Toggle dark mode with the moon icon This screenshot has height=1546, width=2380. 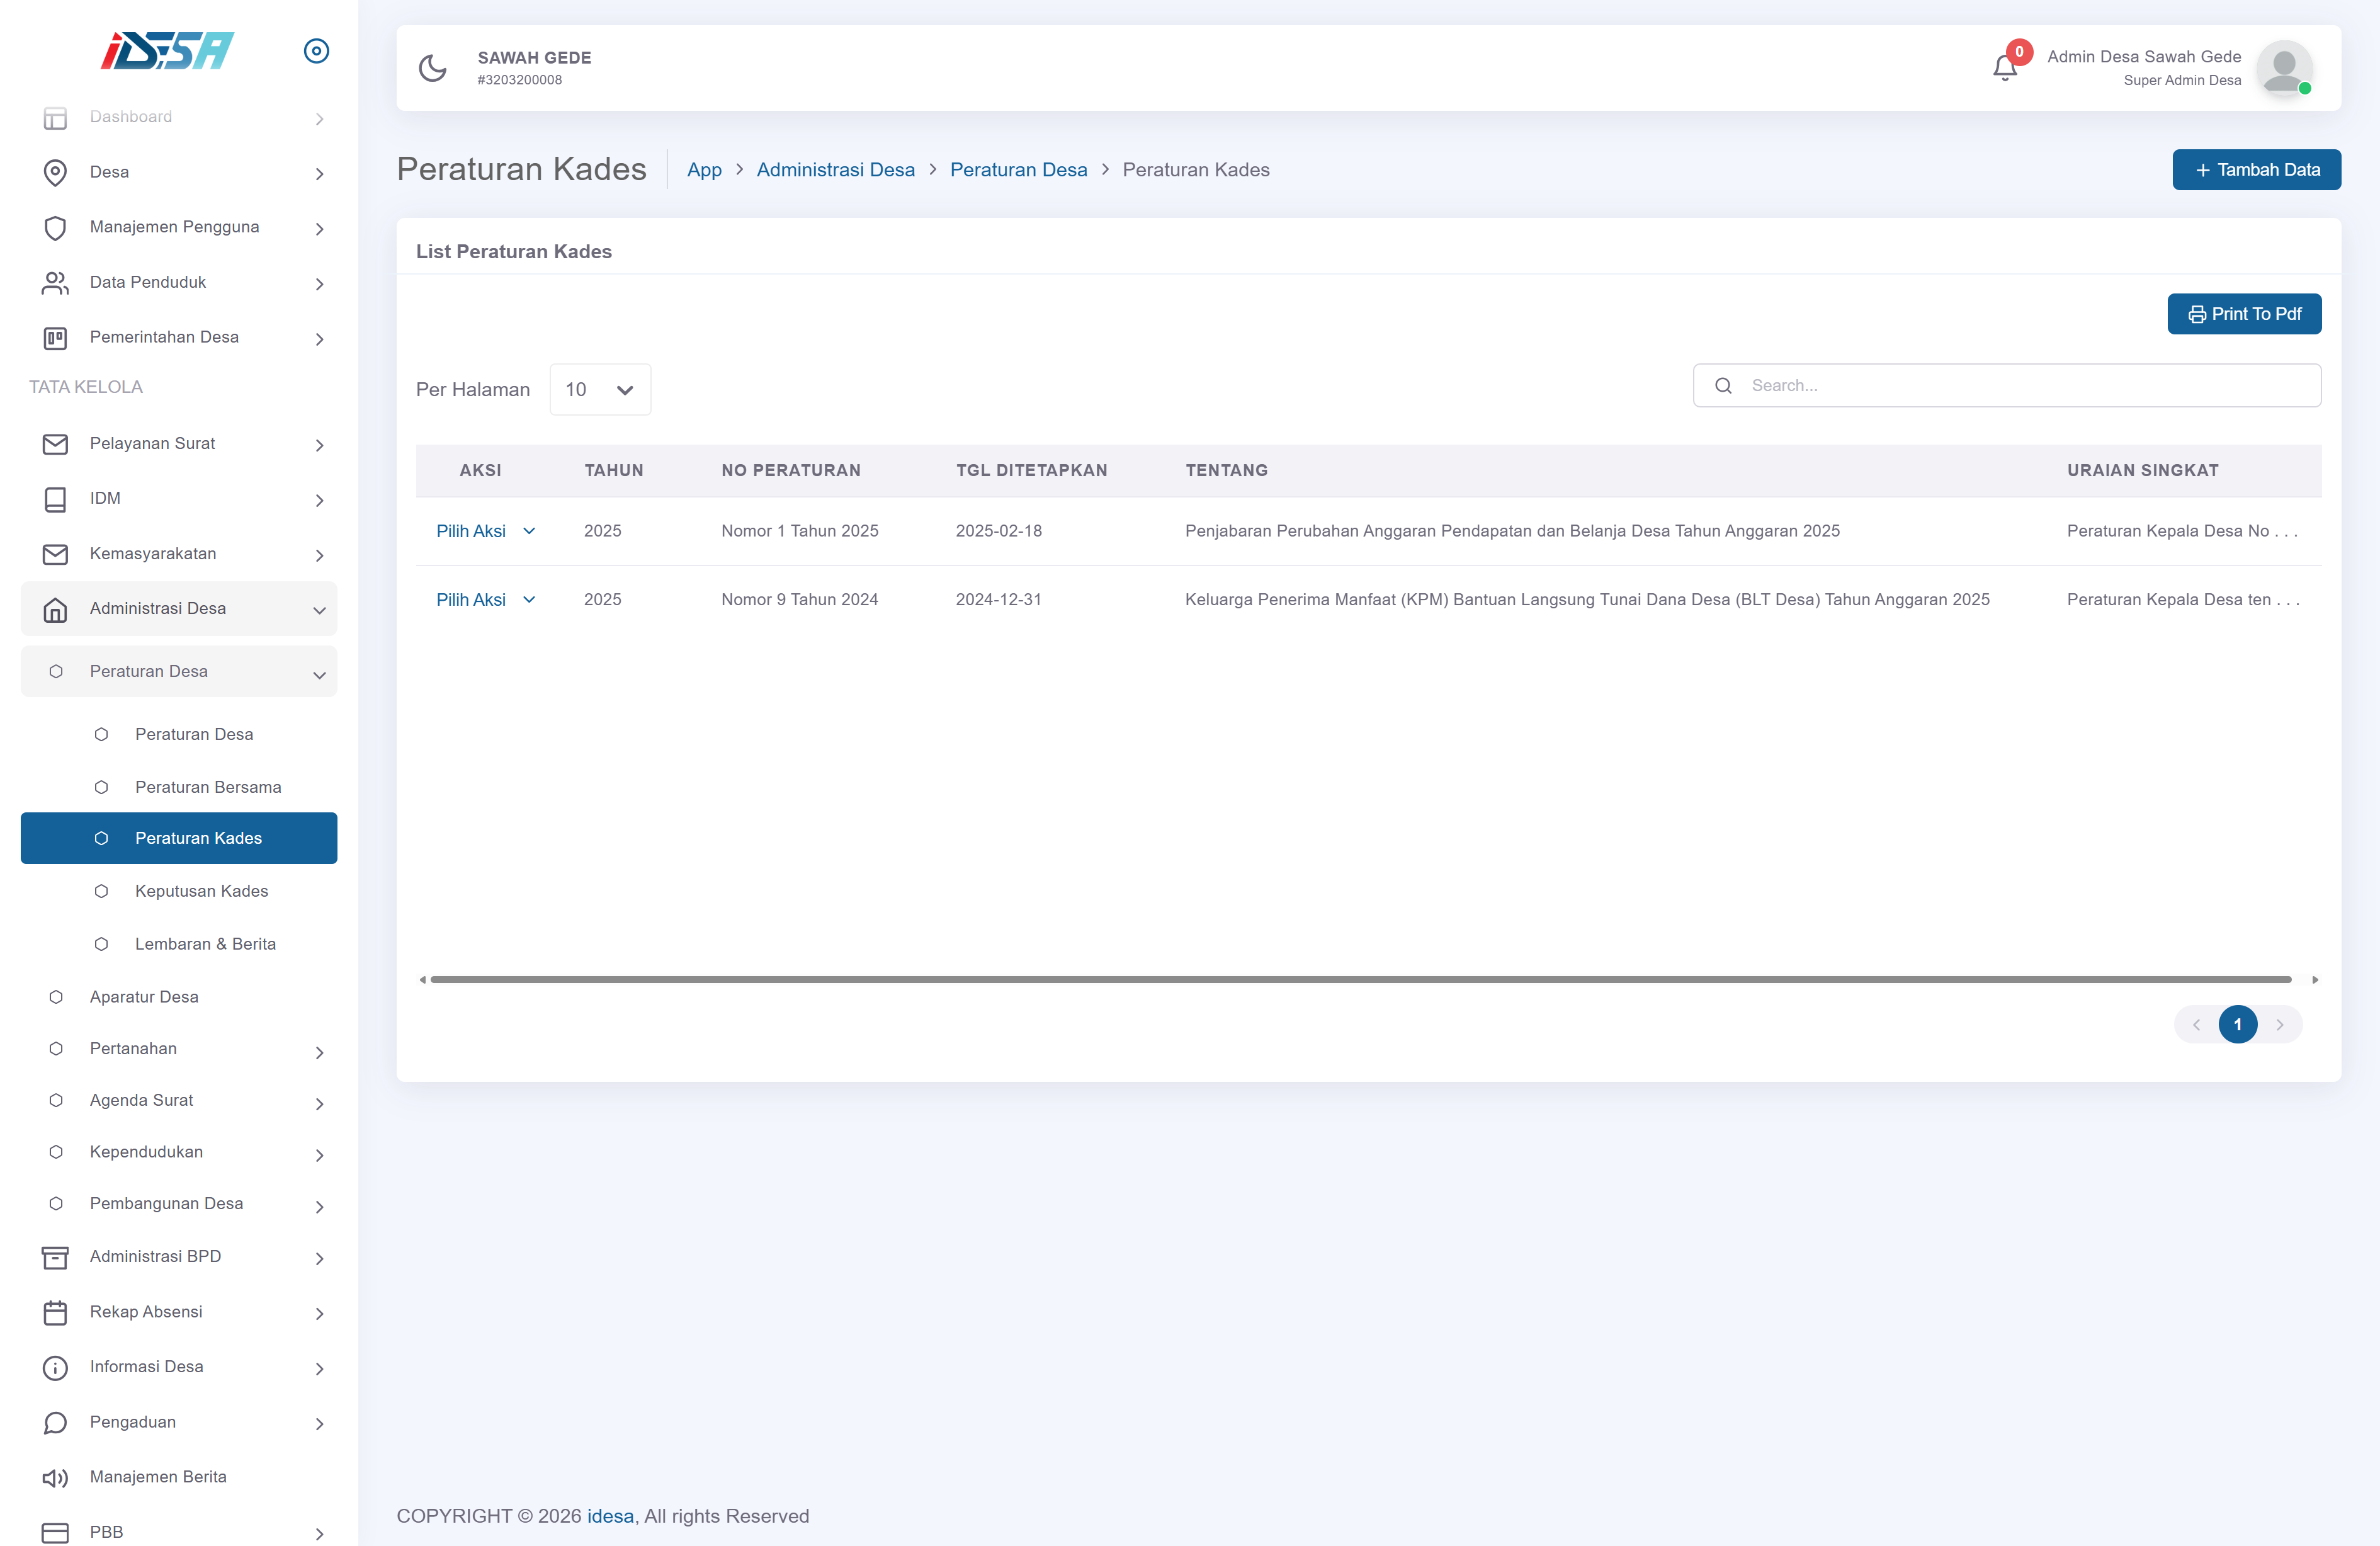coord(433,68)
